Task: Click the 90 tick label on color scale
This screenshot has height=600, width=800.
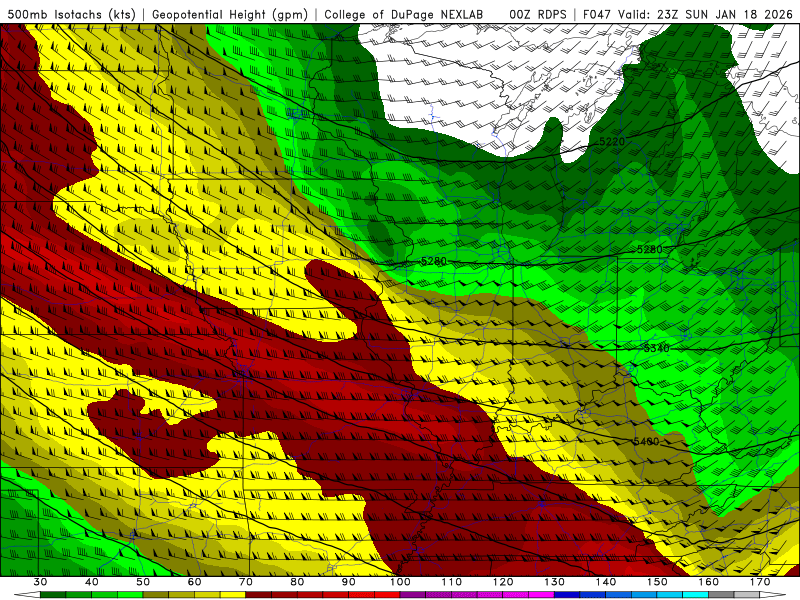Action: [349, 582]
